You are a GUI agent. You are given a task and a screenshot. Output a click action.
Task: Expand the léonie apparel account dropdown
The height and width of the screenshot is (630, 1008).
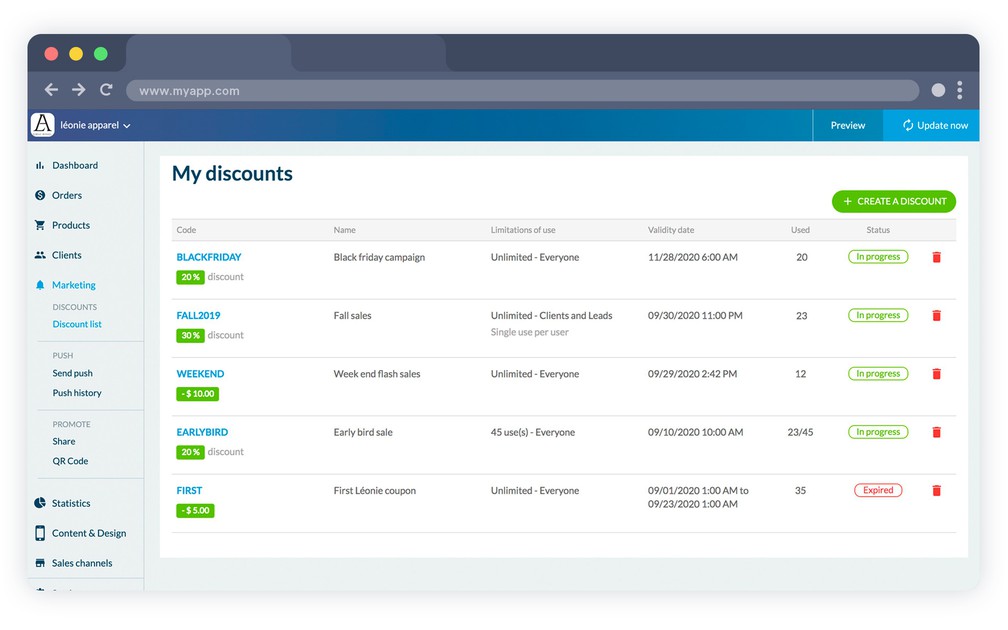pos(127,126)
